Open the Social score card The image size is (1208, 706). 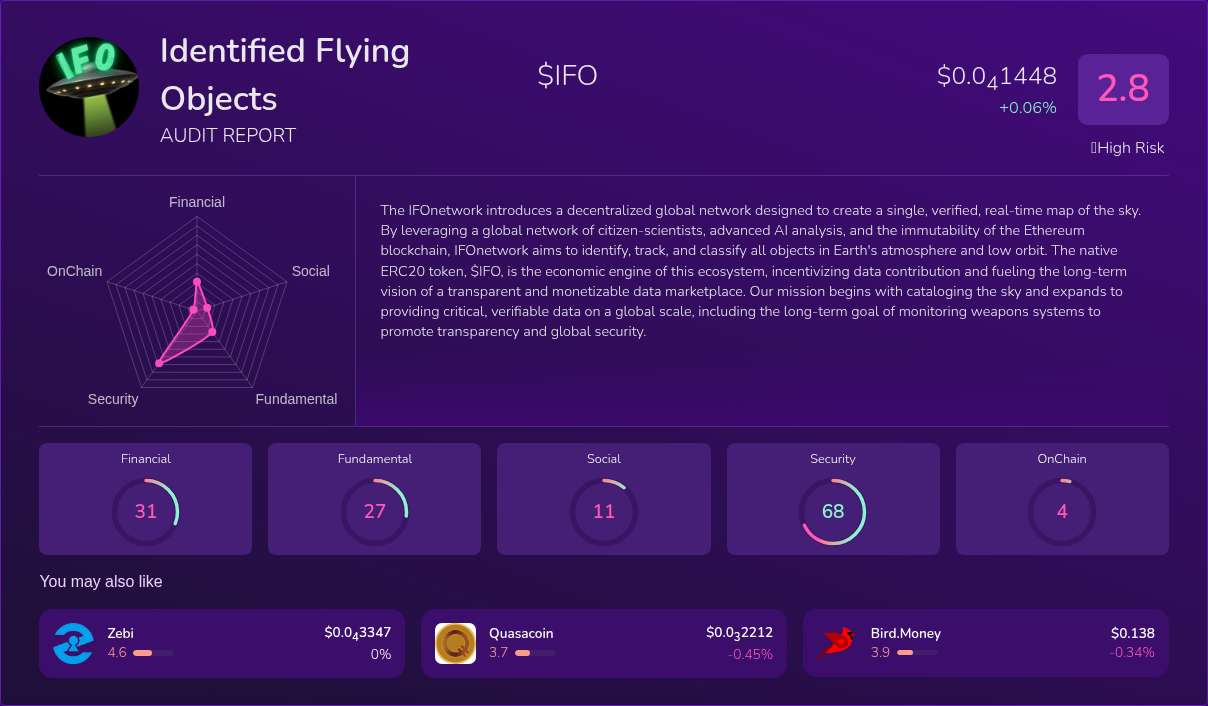[603, 499]
